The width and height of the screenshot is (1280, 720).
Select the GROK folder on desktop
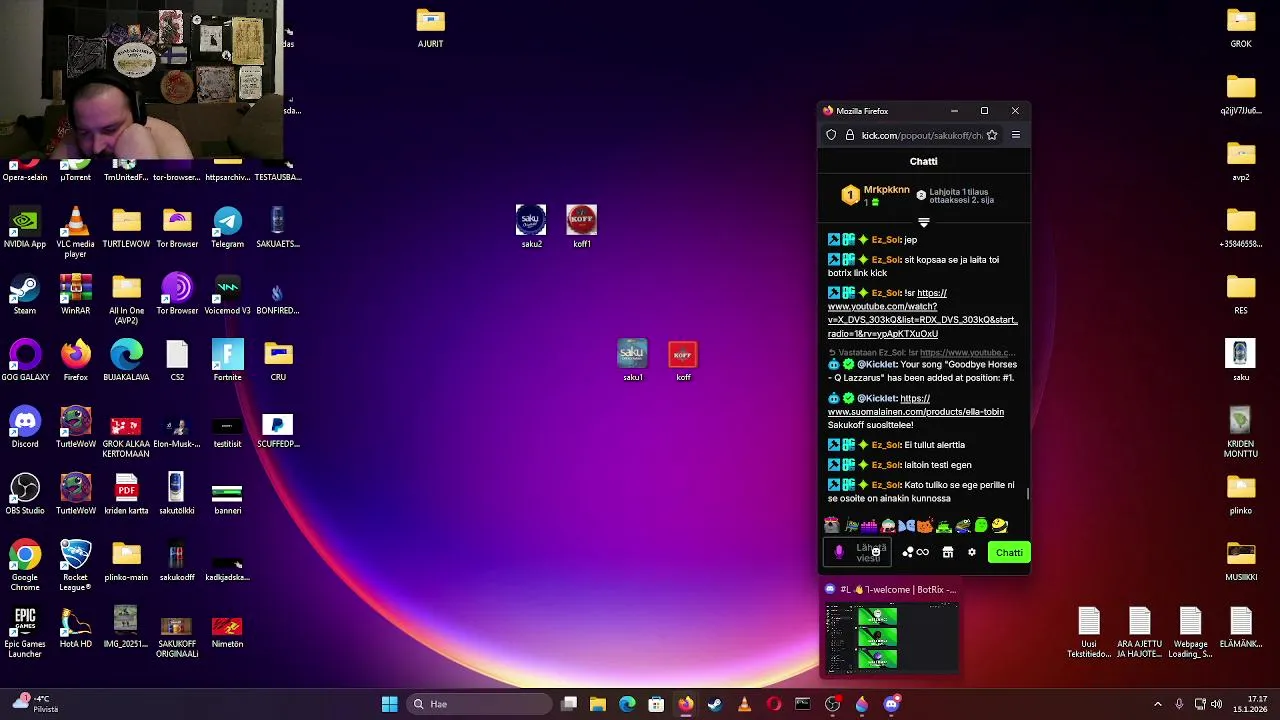(1241, 27)
